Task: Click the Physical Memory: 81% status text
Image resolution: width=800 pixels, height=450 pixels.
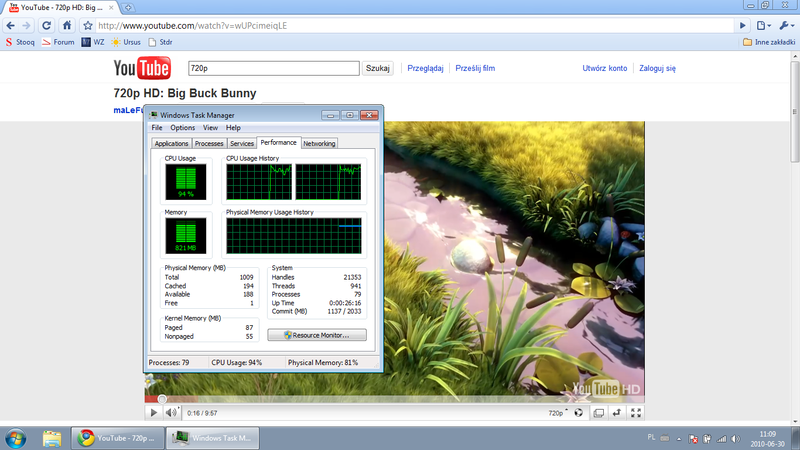Action: [323, 363]
